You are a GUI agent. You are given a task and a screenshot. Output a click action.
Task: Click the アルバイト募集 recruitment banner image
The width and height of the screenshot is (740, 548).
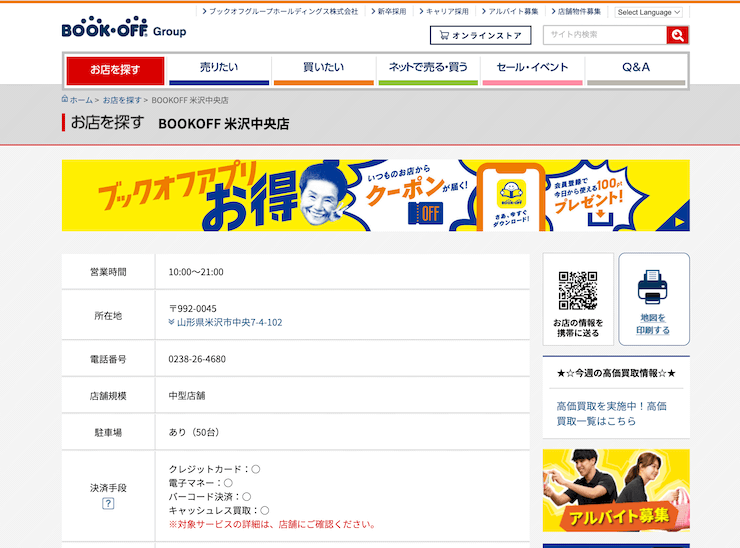click(x=616, y=490)
